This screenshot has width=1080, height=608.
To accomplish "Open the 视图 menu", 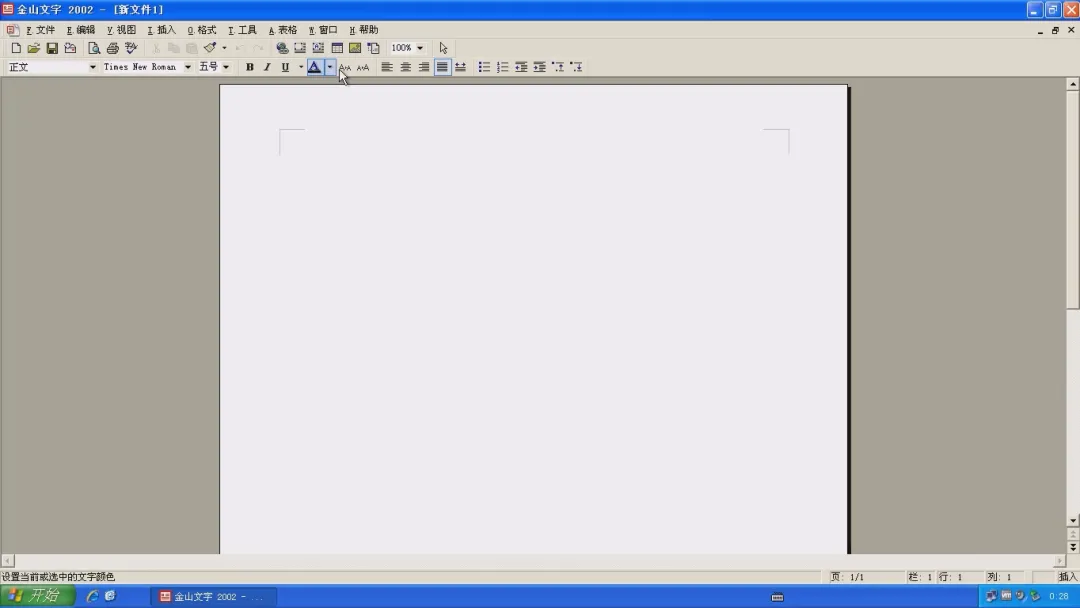I will 121,30.
